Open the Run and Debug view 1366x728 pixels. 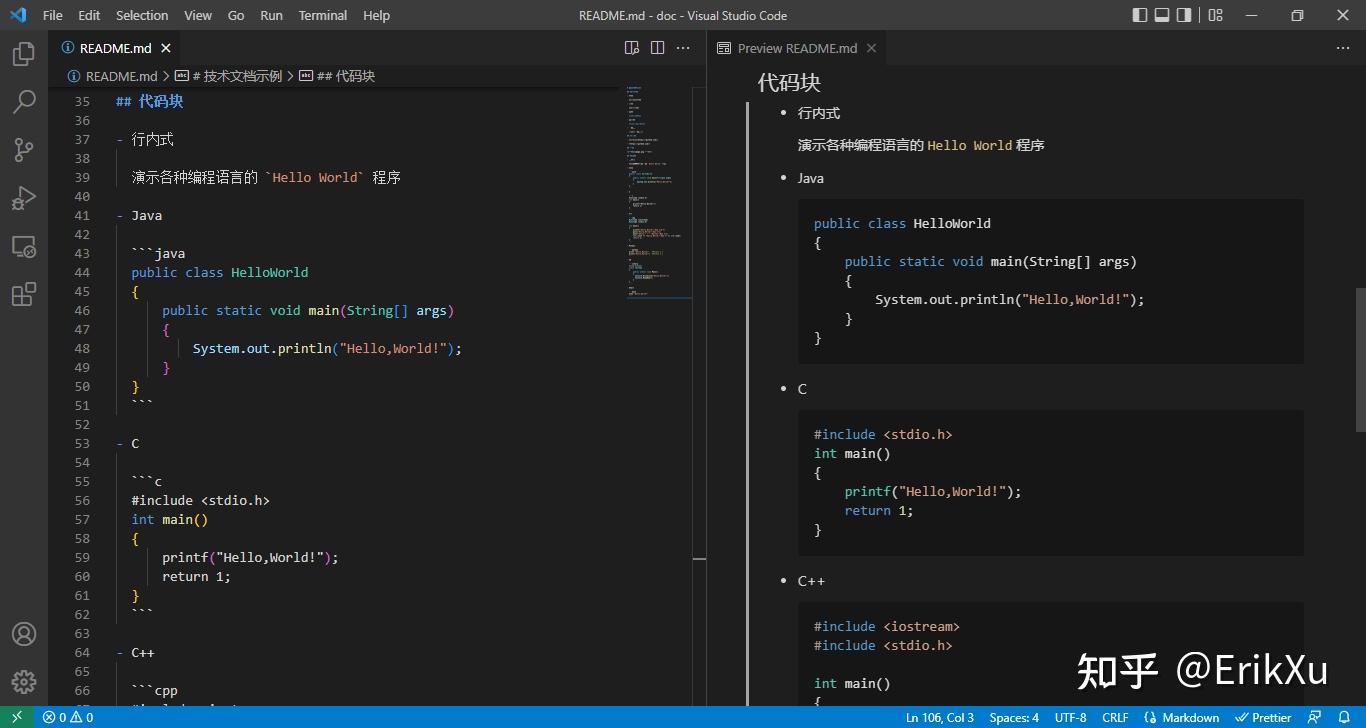24,198
